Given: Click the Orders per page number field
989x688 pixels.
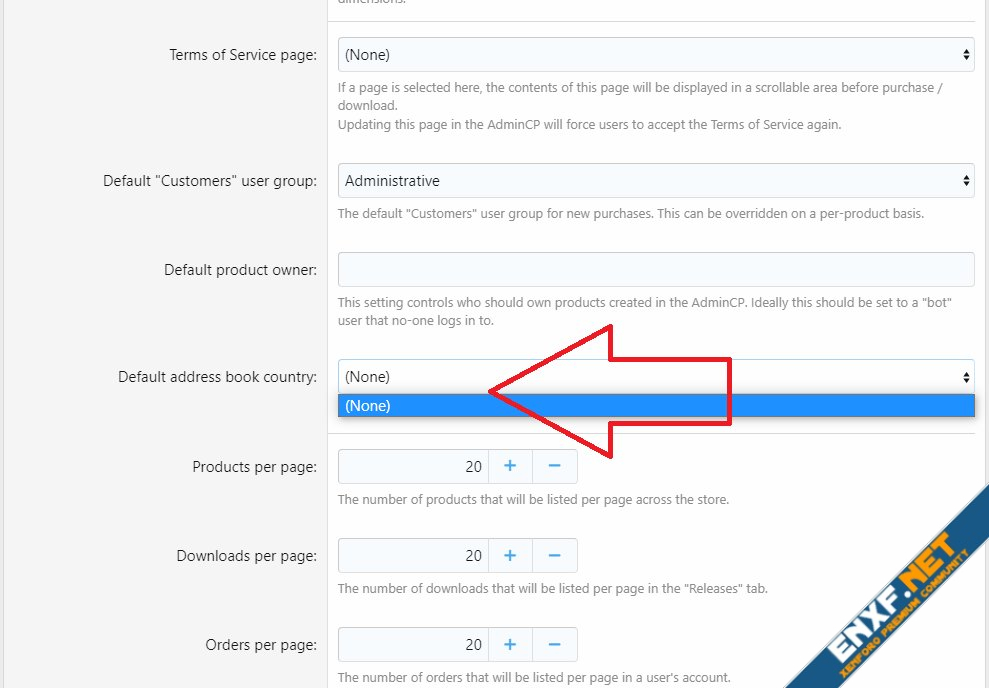Looking at the screenshot, I should point(412,644).
